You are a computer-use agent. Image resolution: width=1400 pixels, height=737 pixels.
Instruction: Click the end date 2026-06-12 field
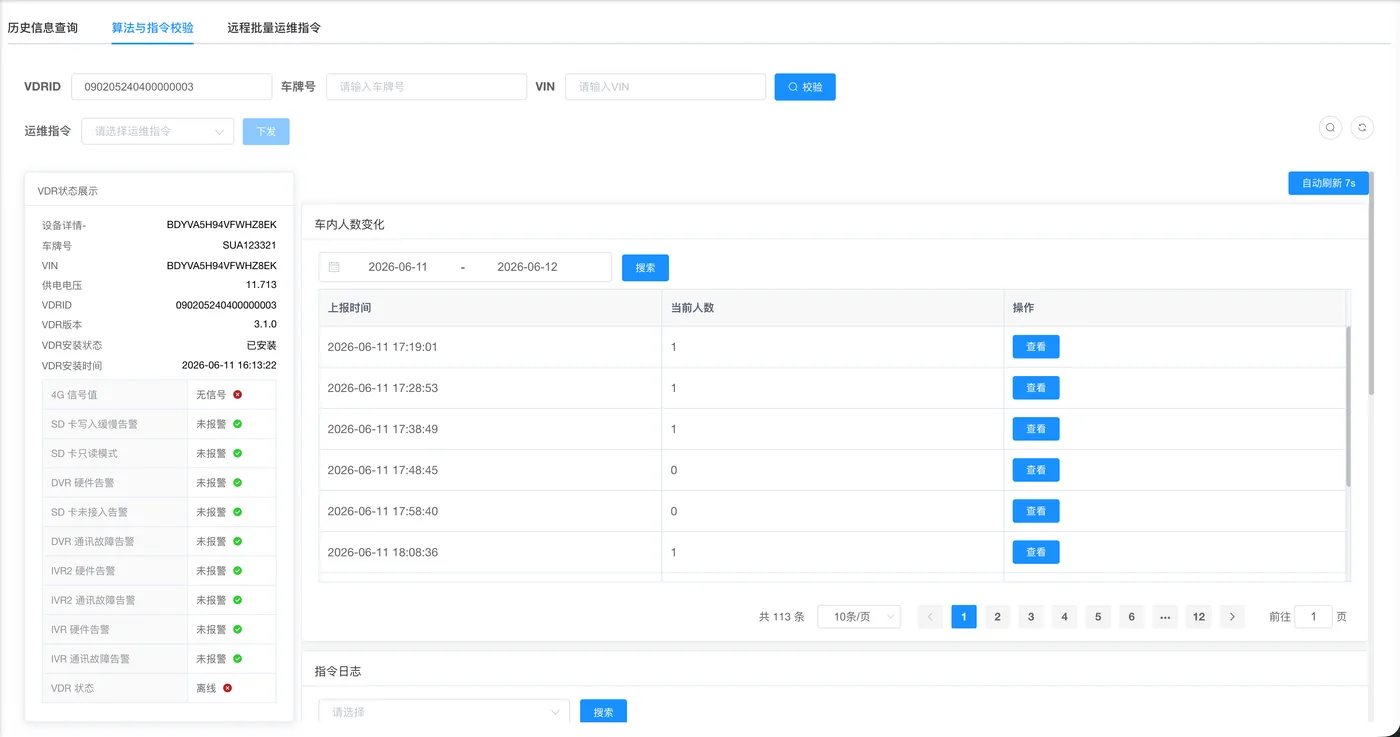527,267
